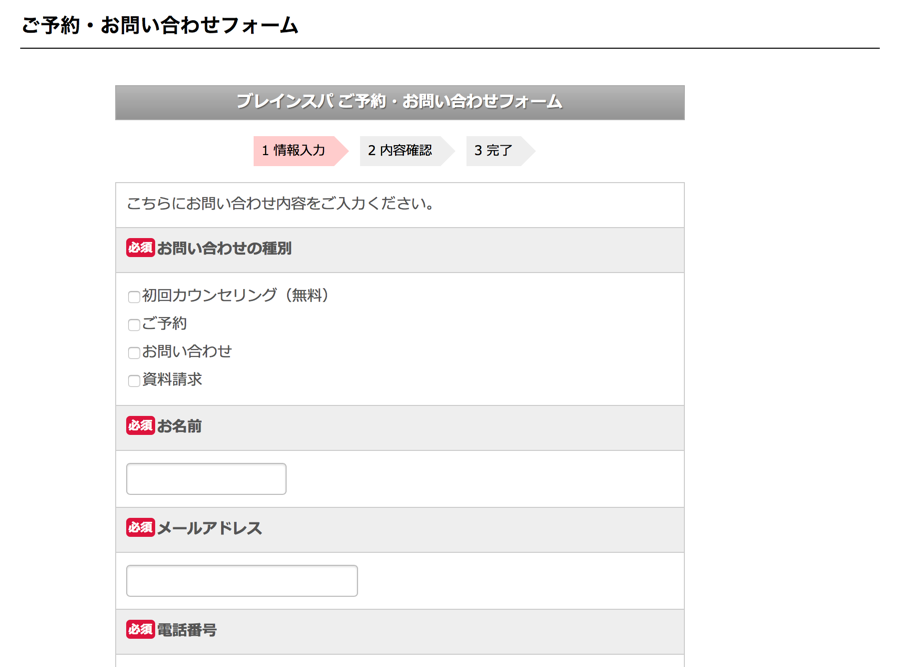Click into the メールアドレス input field
Viewport: 901px width, 667px height.
[242, 581]
